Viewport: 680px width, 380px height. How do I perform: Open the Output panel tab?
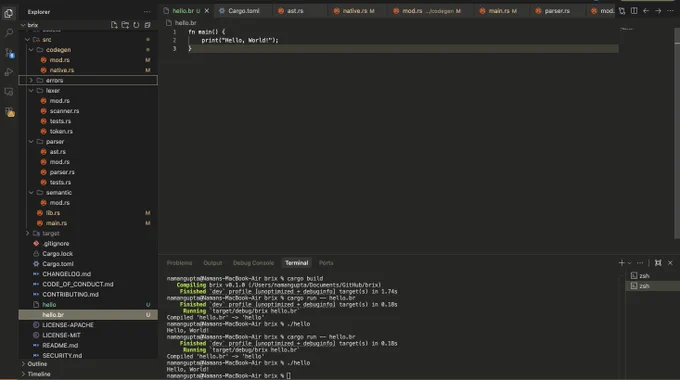coord(212,263)
